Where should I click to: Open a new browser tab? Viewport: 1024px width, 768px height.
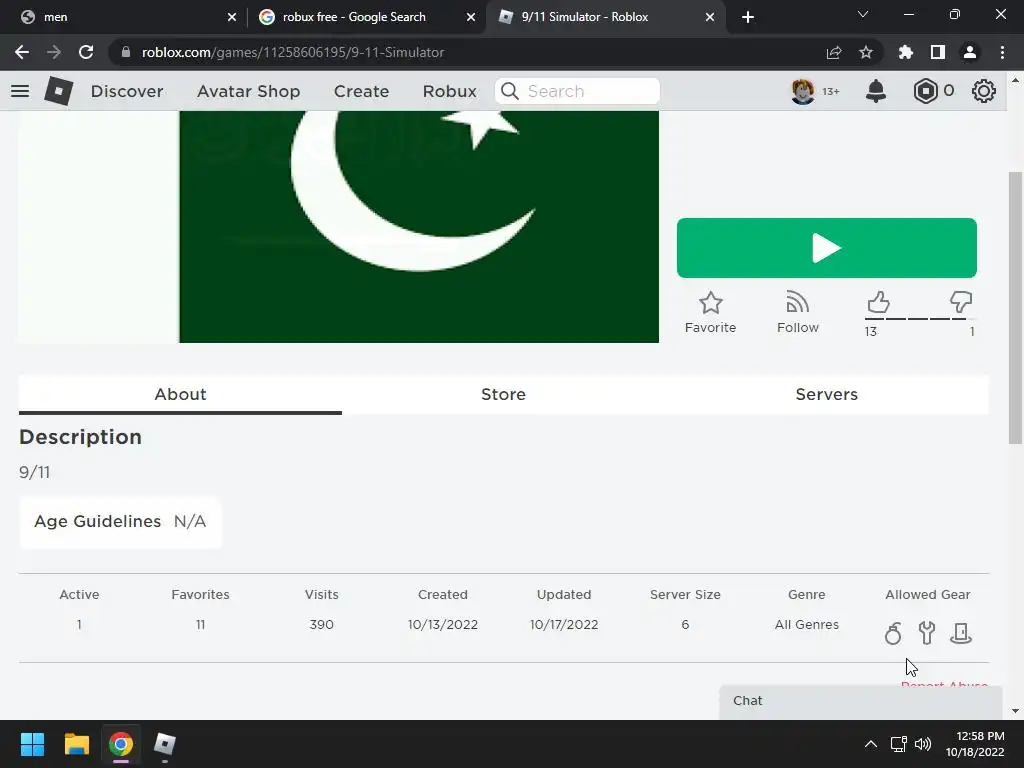pyautogui.click(x=748, y=17)
